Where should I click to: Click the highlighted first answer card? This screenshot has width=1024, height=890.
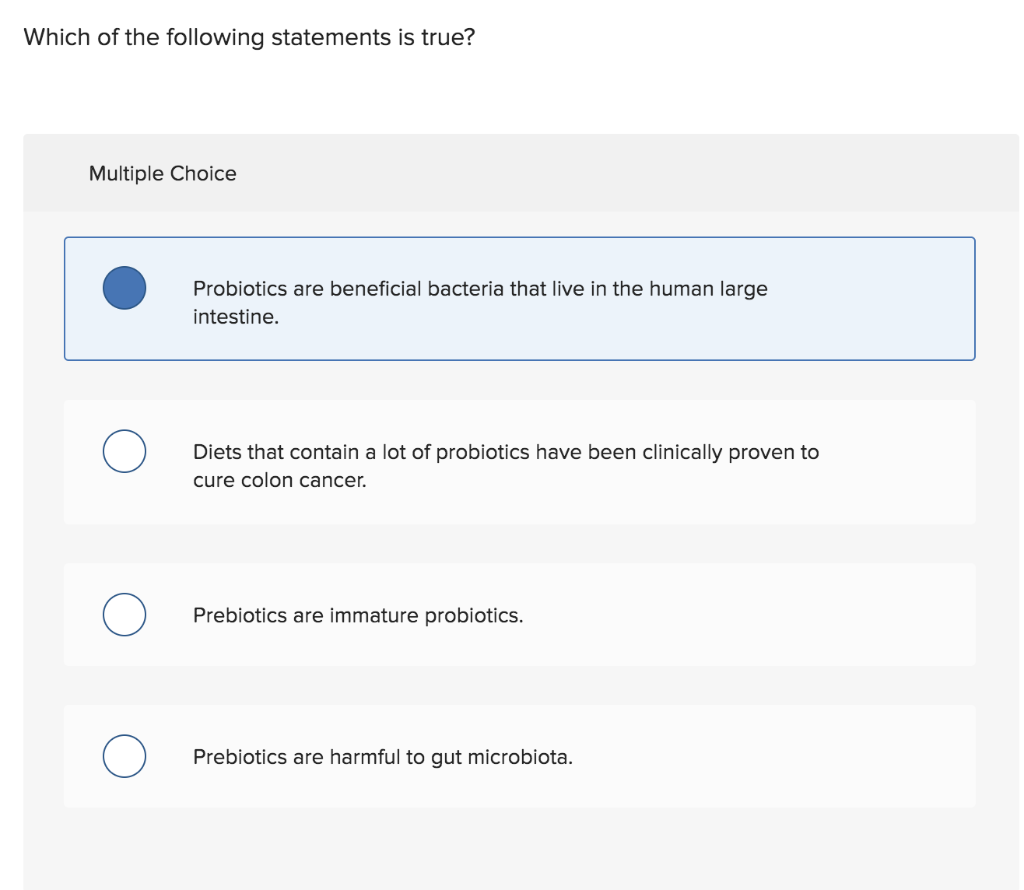coord(519,297)
